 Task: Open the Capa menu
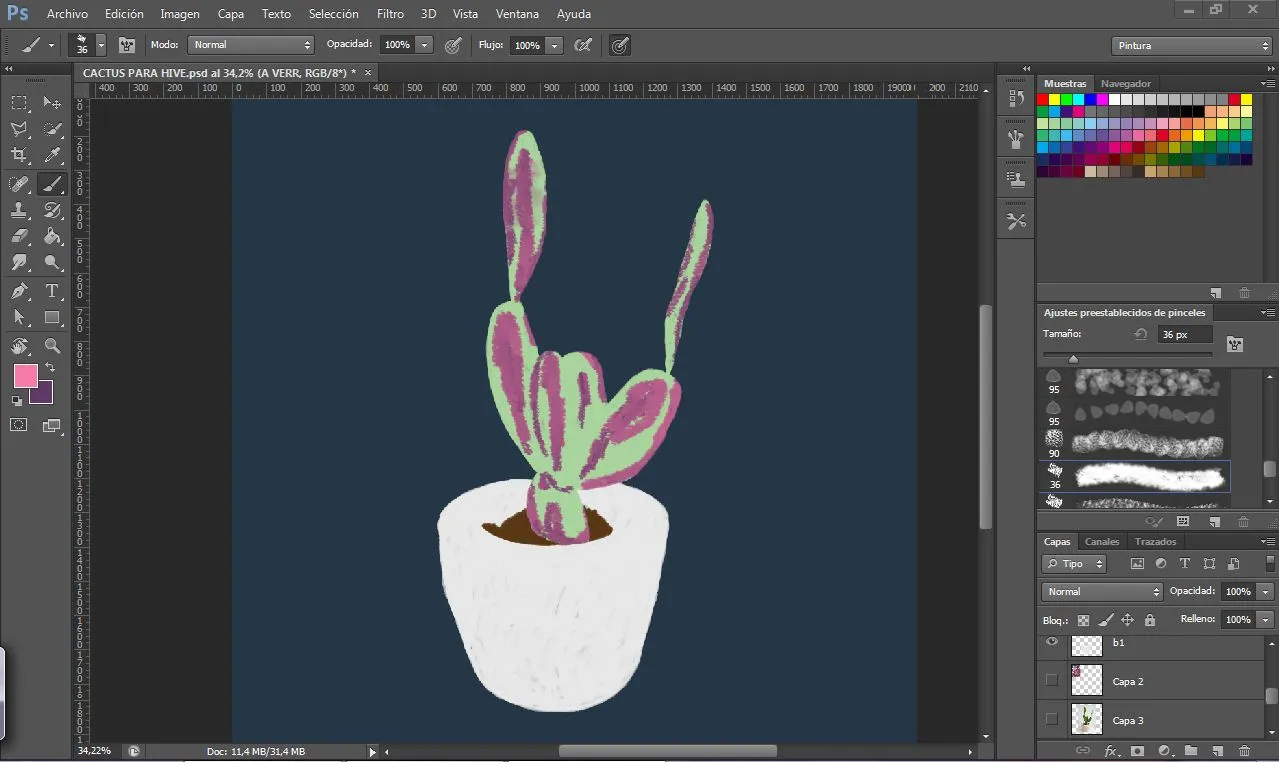point(231,14)
